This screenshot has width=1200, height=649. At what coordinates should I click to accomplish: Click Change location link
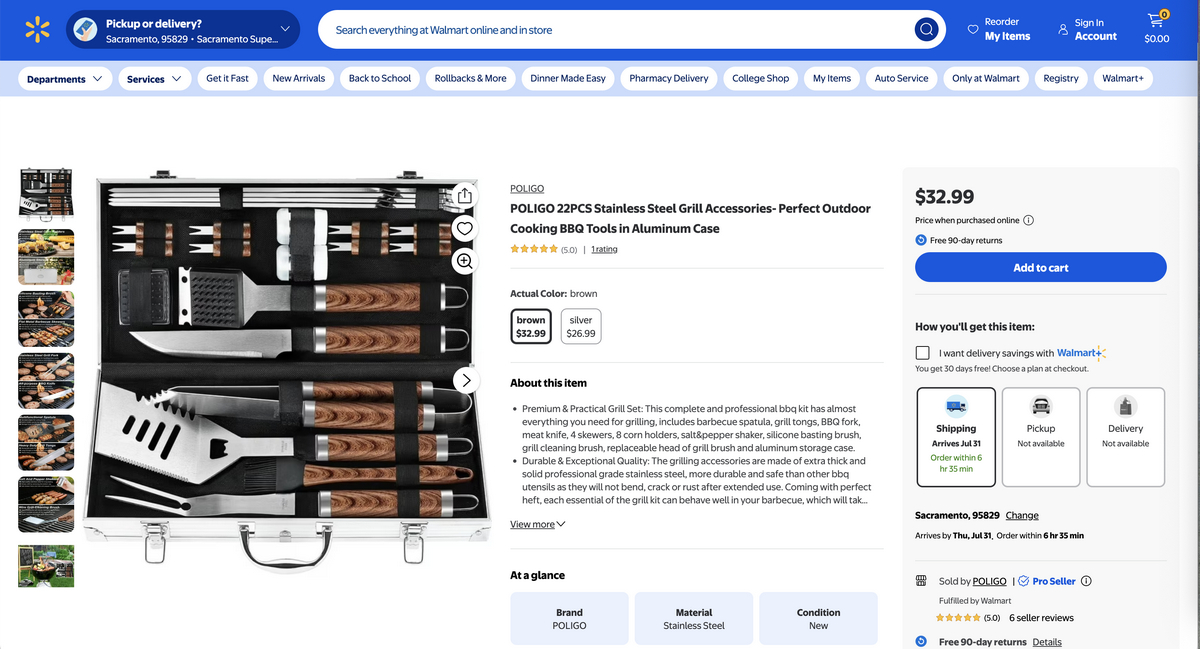coord(1022,515)
